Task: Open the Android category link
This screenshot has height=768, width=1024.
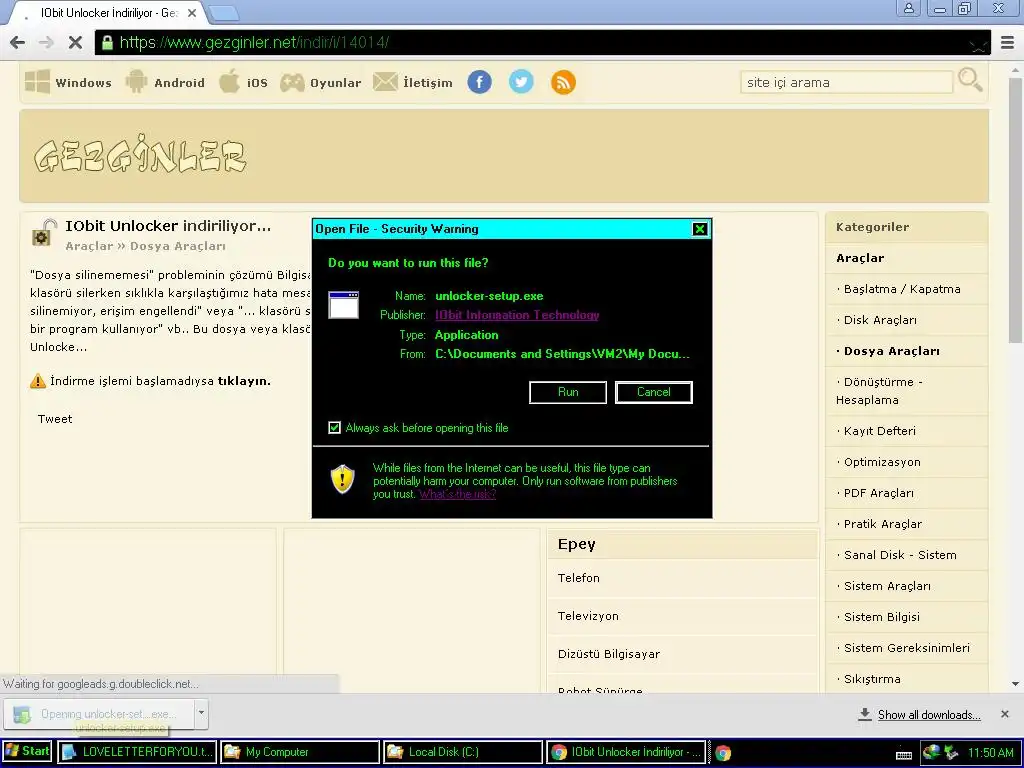Action: coord(165,82)
